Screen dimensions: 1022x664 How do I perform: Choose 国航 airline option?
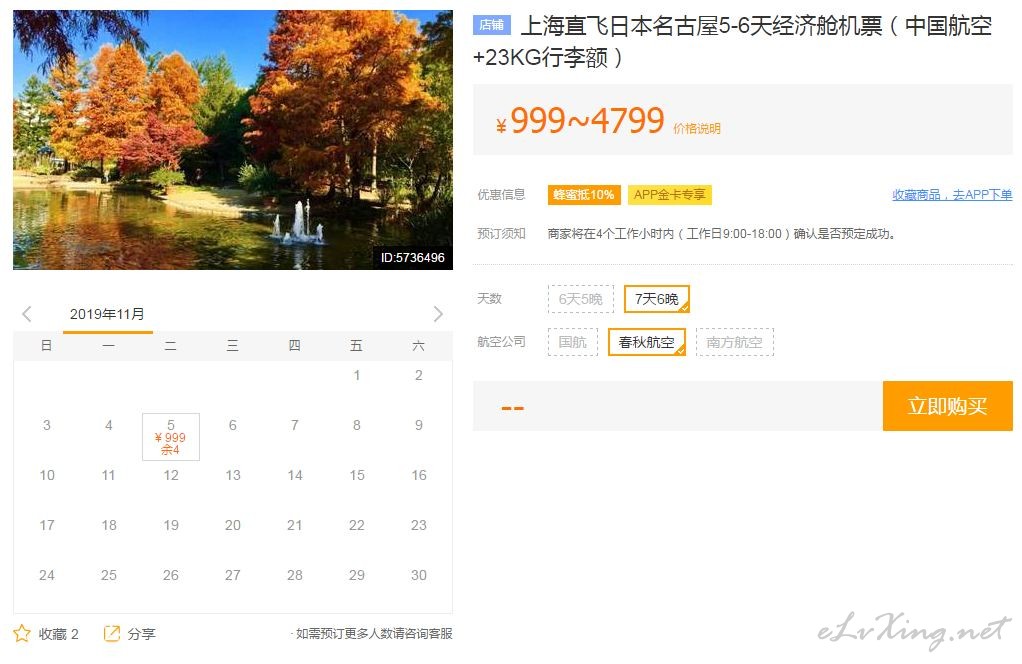click(x=572, y=342)
